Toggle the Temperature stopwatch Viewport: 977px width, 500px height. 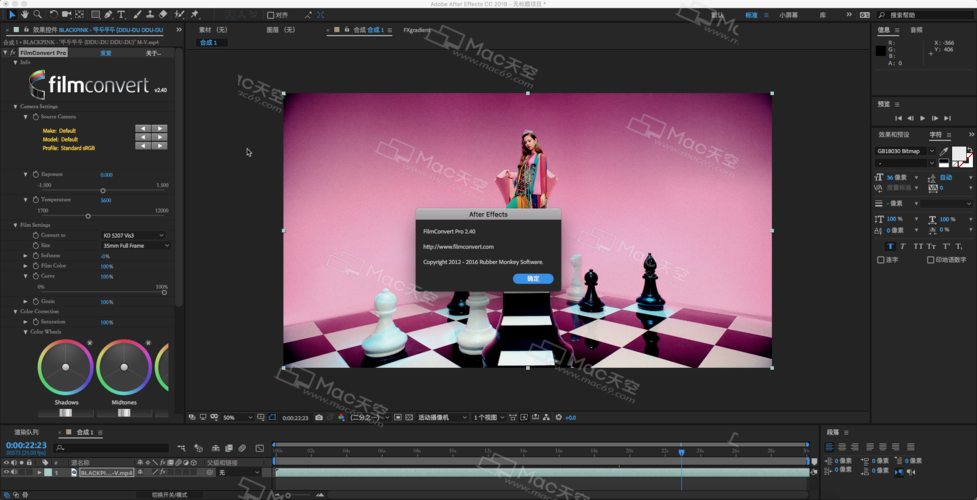[x=36, y=200]
